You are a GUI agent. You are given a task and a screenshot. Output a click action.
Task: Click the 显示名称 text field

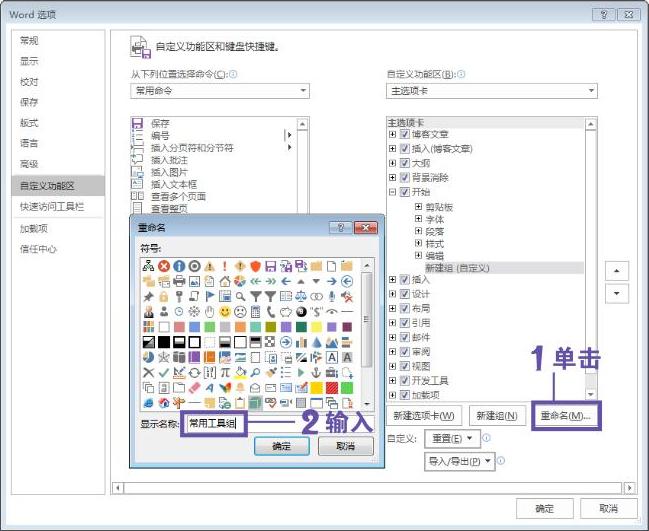278,423
